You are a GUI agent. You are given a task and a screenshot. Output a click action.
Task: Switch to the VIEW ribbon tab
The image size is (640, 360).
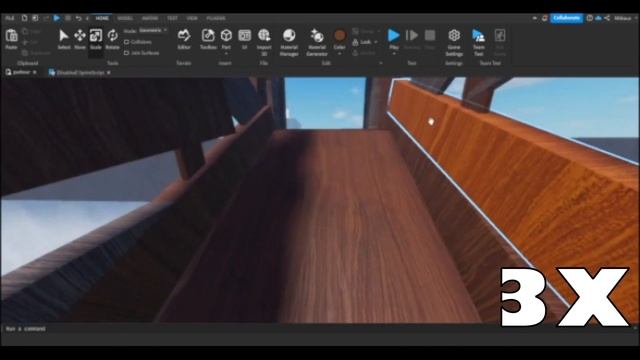(x=192, y=18)
